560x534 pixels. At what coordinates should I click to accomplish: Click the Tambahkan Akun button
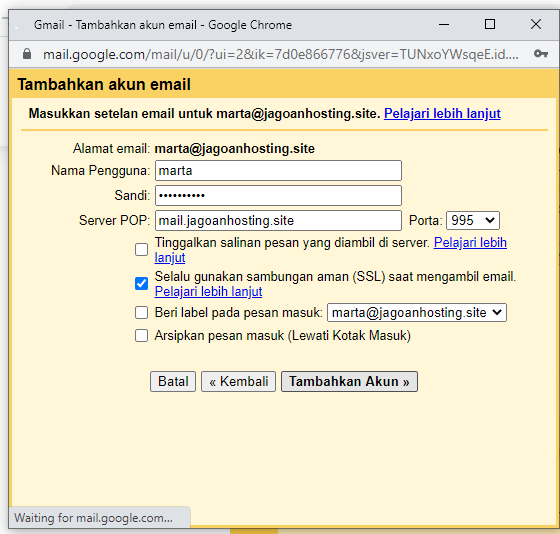[349, 381]
